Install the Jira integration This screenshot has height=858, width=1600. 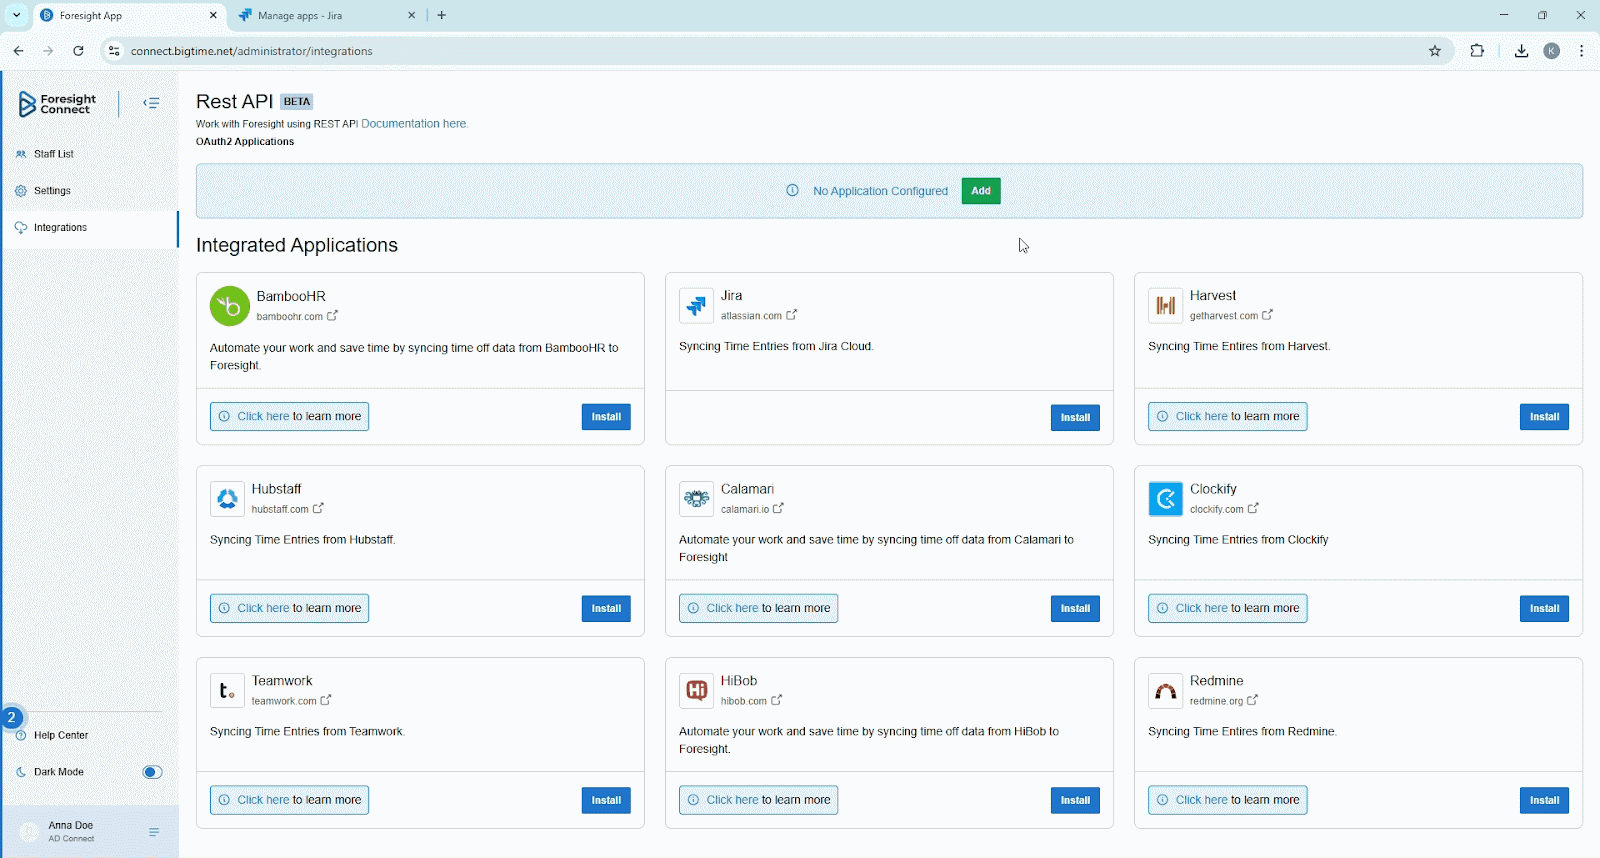coord(1075,418)
